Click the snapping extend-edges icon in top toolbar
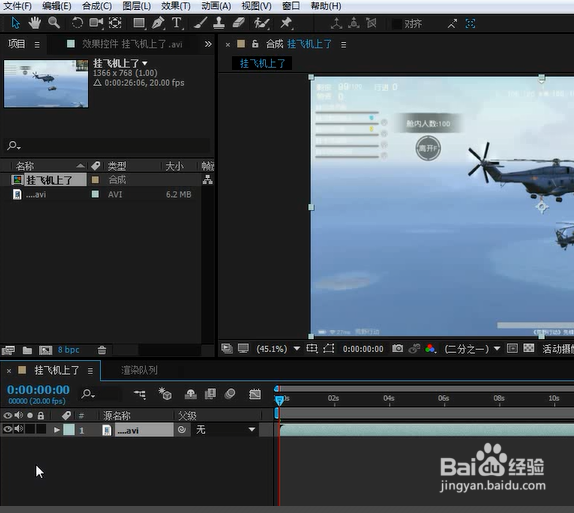The height and width of the screenshot is (513, 574). (x=452, y=24)
